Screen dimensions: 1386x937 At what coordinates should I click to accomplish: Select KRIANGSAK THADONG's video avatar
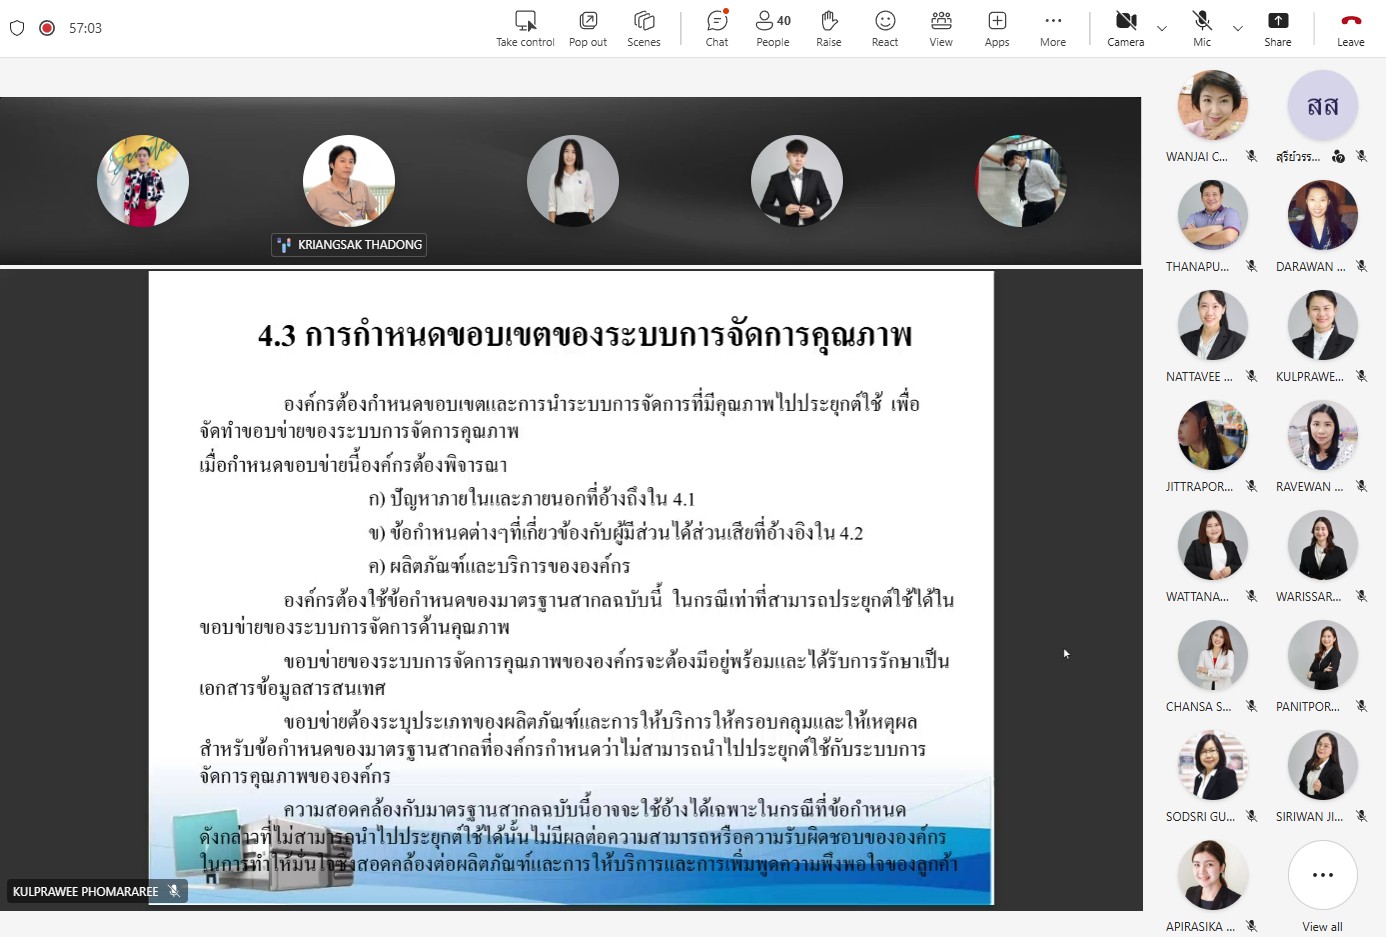point(349,181)
